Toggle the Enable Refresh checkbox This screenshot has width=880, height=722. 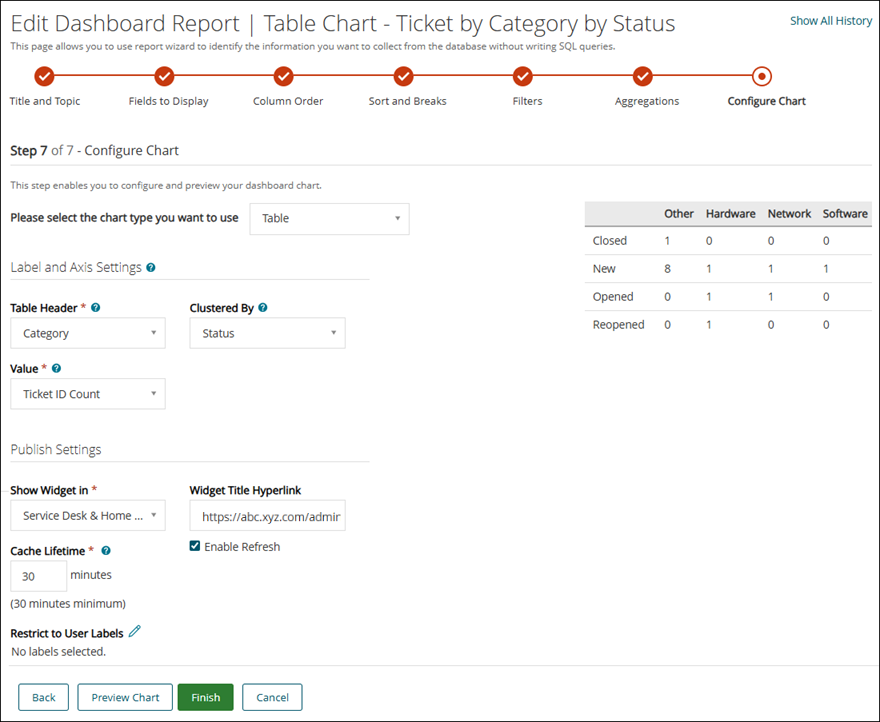[195, 546]
